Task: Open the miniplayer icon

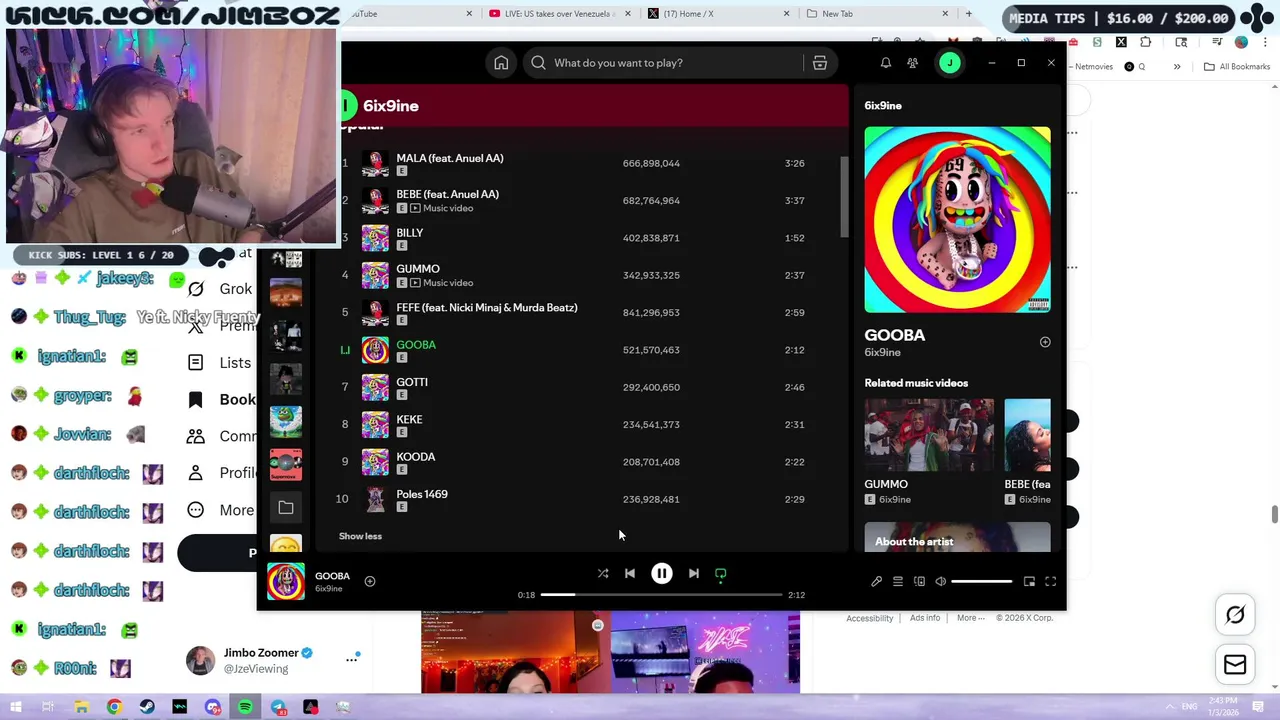Action: pos(1029,581)
